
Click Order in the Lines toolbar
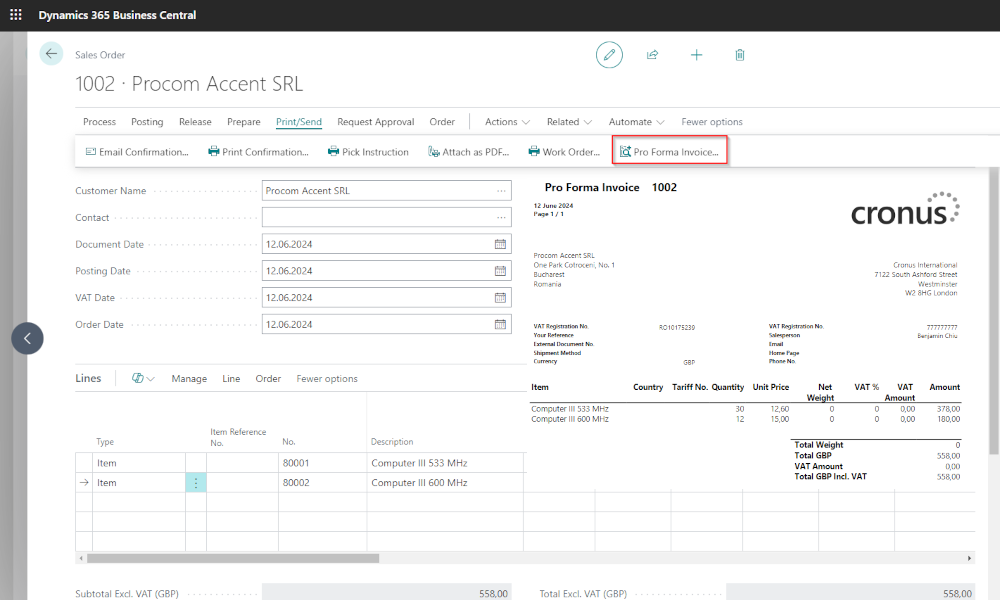pyautogui.click(x=268, y=379)
